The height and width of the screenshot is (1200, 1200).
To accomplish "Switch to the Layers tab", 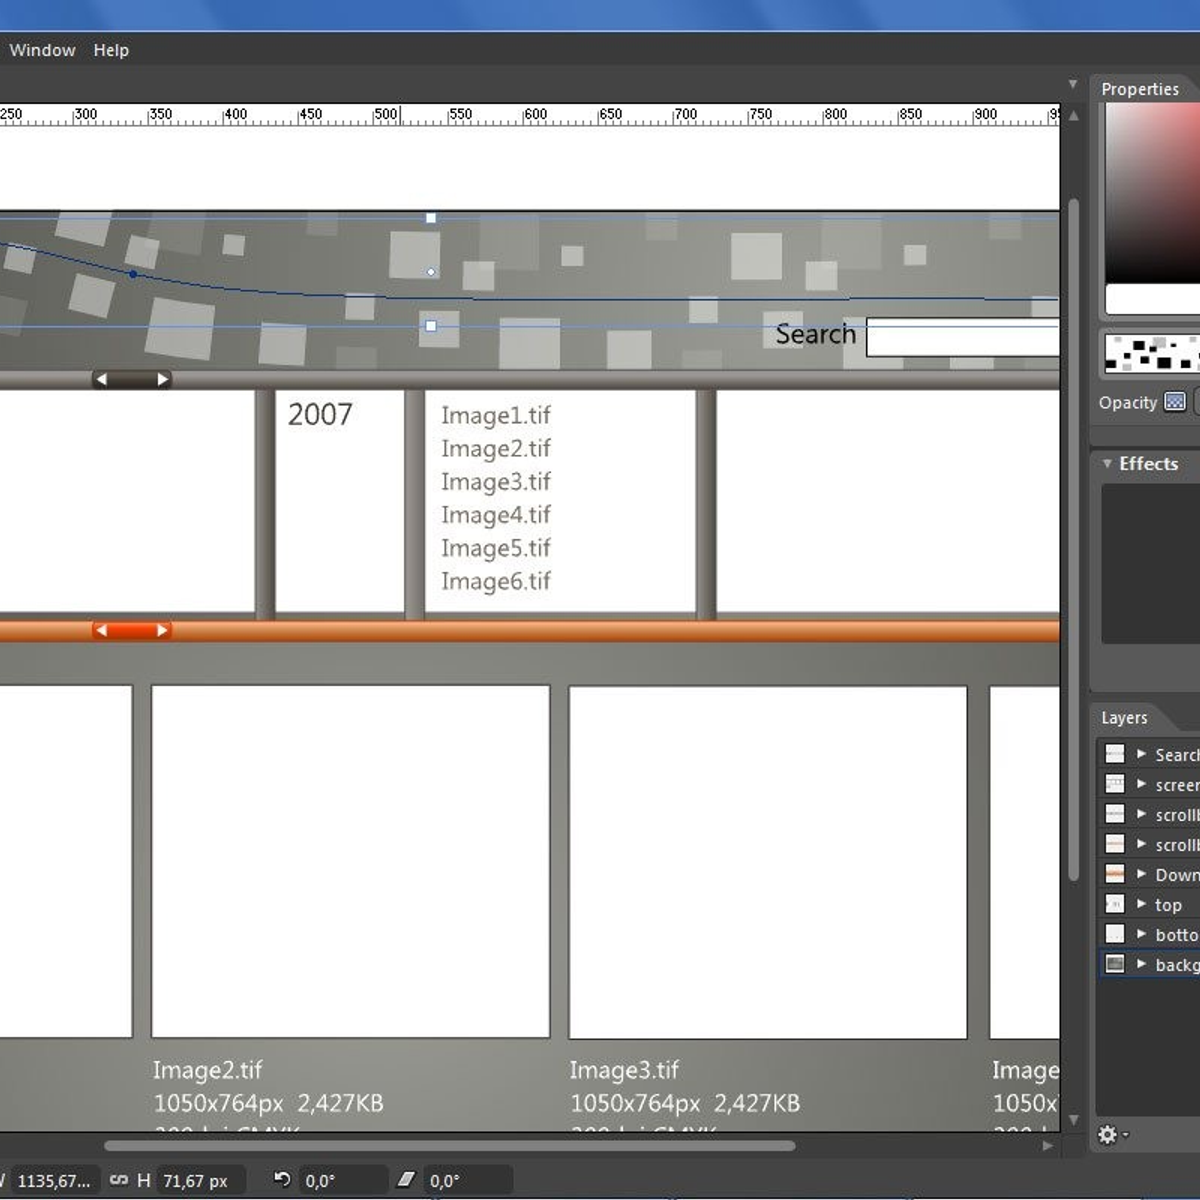I will click(x=1124, y=718).
